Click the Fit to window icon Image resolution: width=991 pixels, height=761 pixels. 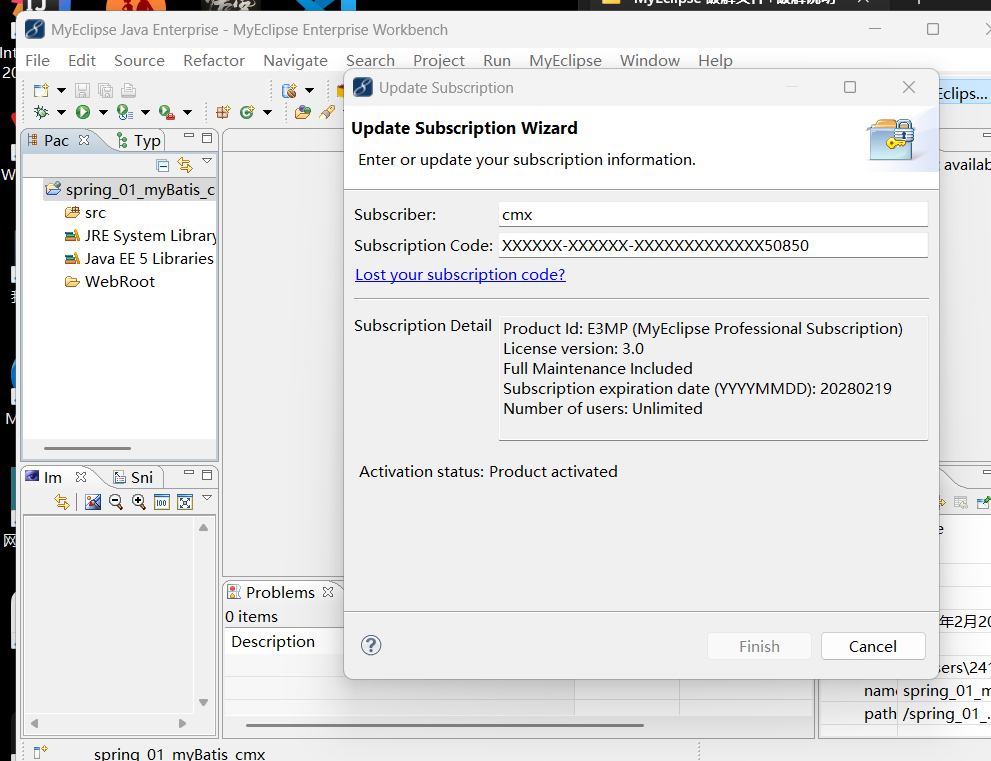(185, 502)
